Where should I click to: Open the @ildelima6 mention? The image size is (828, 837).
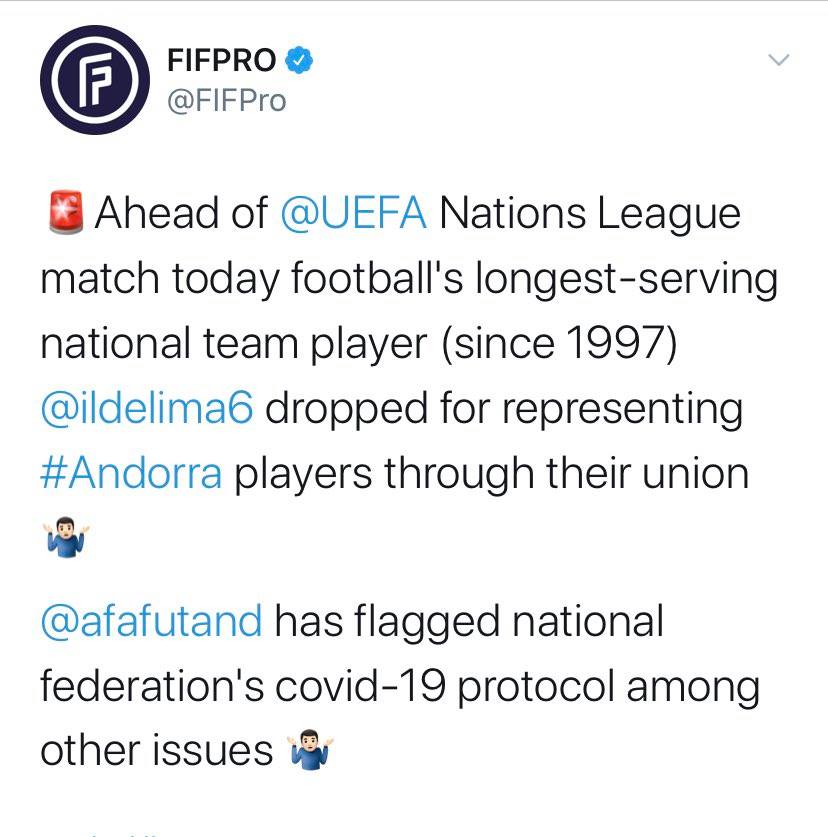click(x=147, y=408)
